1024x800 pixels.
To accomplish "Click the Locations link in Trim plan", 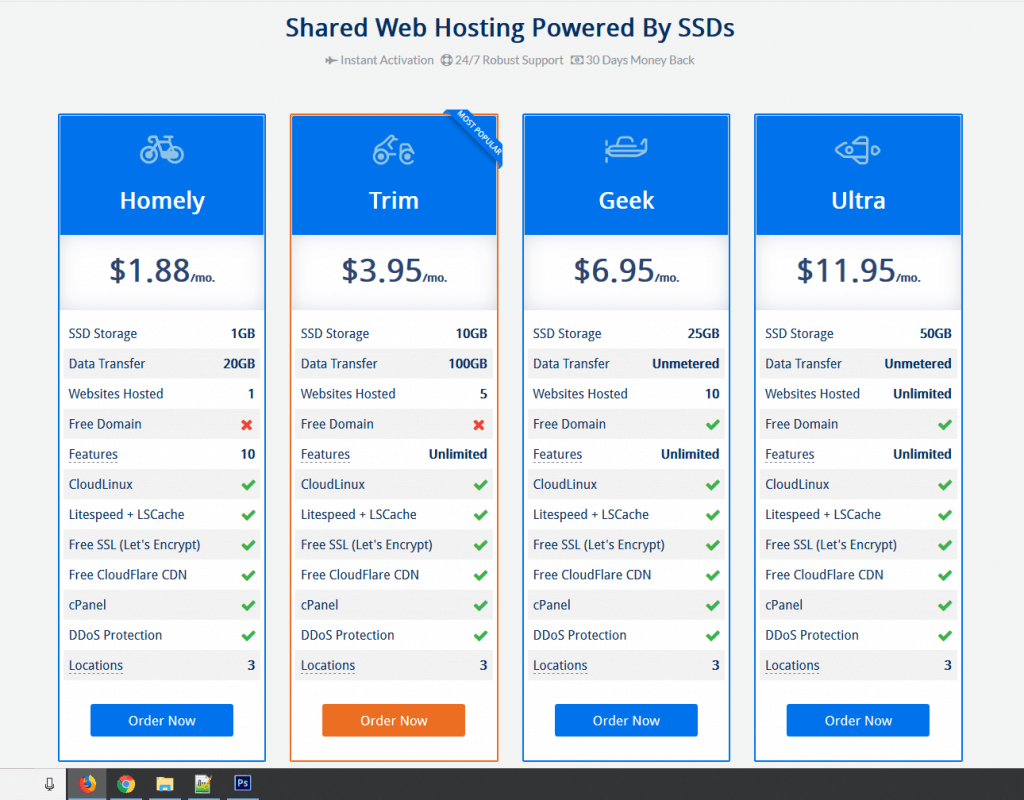I will coord(328,665).
